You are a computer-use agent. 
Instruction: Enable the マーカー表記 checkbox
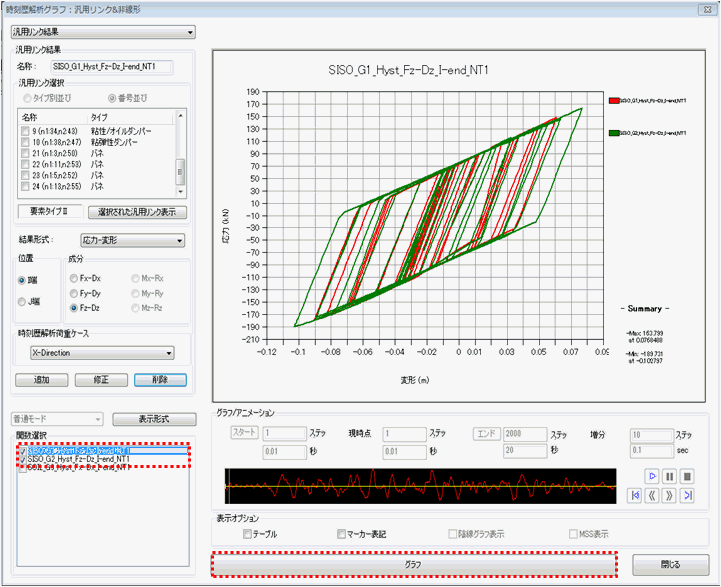pos(341,534)
